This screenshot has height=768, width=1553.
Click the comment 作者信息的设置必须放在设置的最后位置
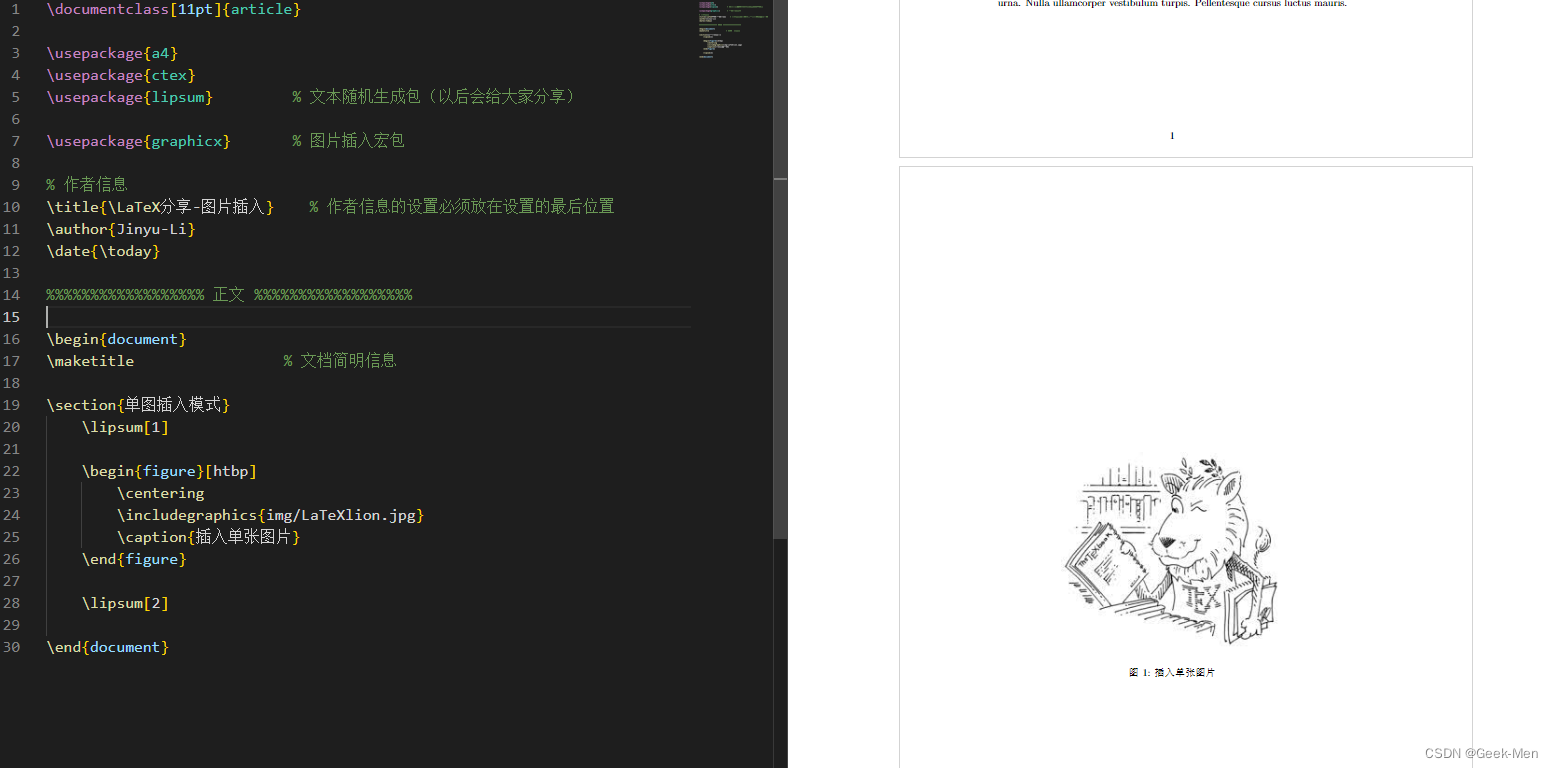pyautogui.click(x=462, y=207)
